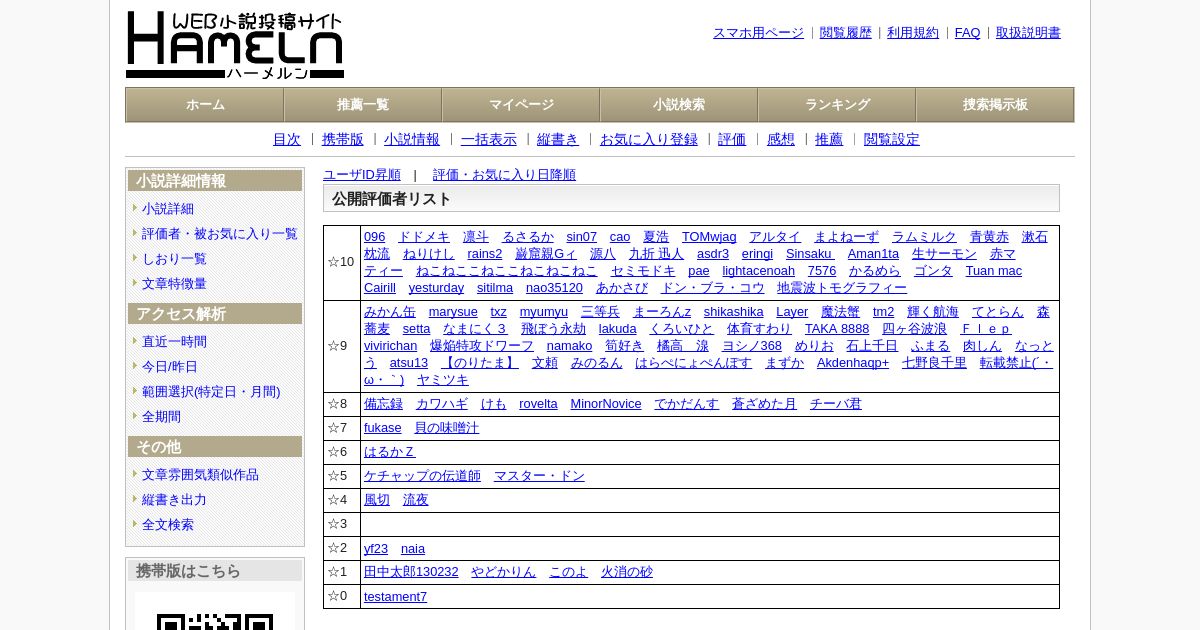The image size is (1200, 630).
Task: View 直近一時間 access analysis
Action: tap(174, 342)
